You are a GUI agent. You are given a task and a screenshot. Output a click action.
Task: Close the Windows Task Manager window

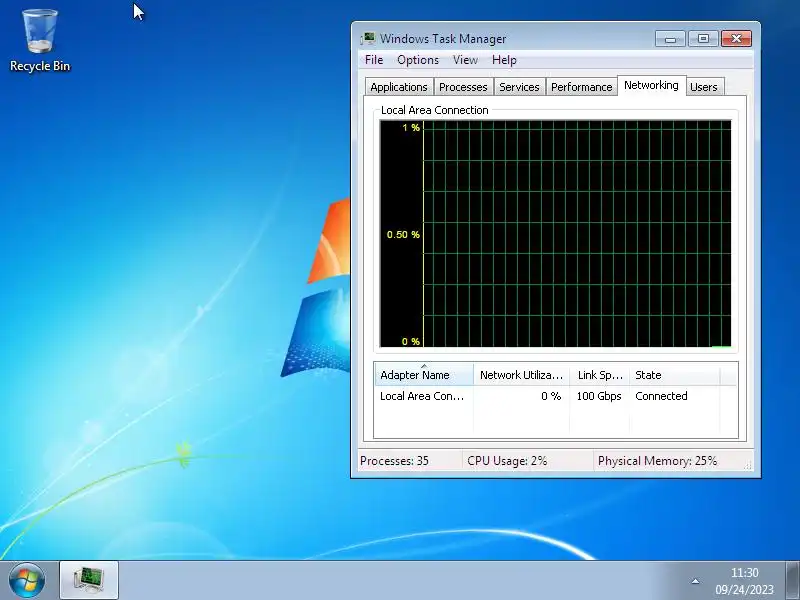click(736, 39)
